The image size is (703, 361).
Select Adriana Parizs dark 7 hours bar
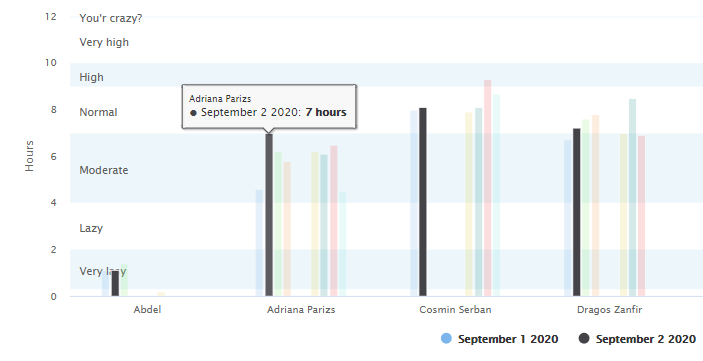[x=269, y=215]
